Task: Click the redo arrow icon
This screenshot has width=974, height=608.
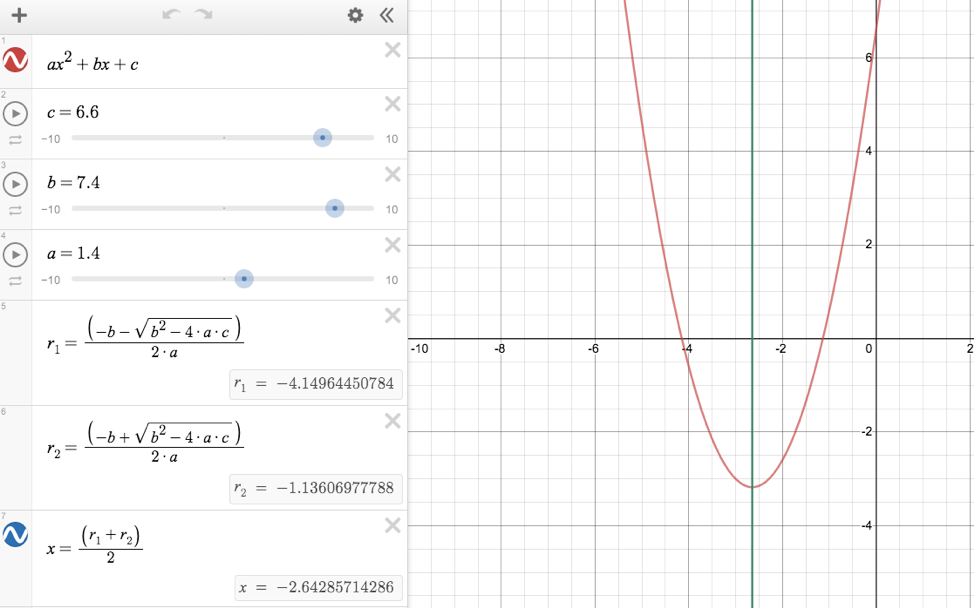Action: 204,15
